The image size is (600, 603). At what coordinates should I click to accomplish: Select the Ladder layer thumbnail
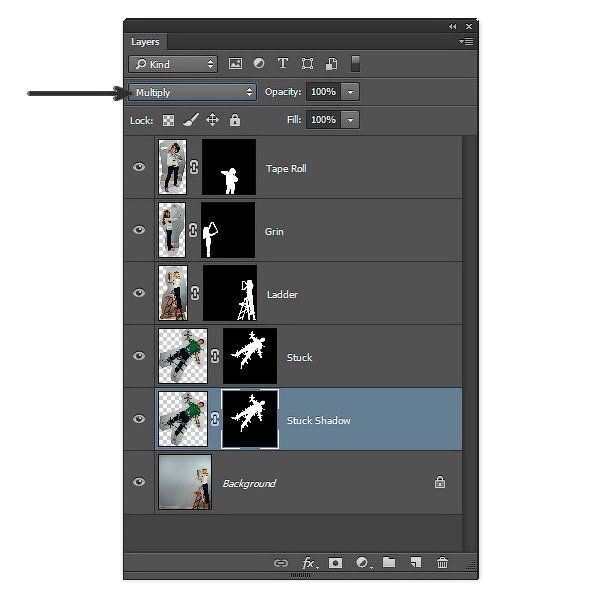point(173,293)
